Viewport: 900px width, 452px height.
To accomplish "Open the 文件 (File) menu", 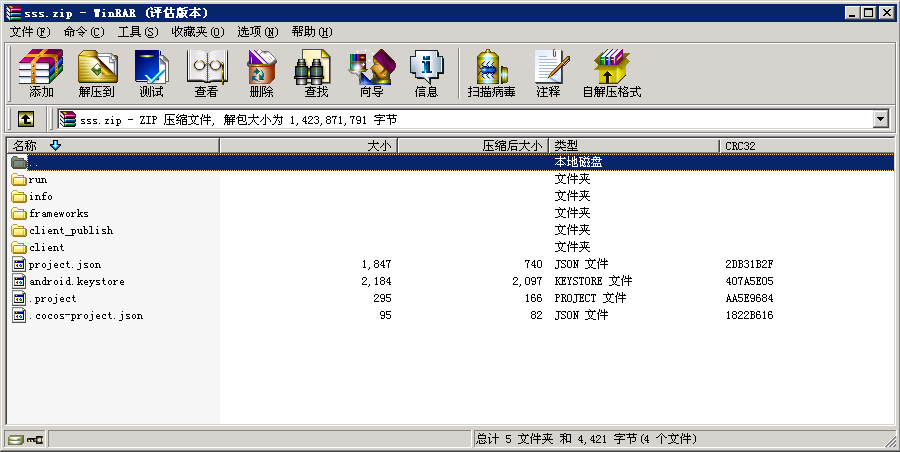I will tap(29, 32).
